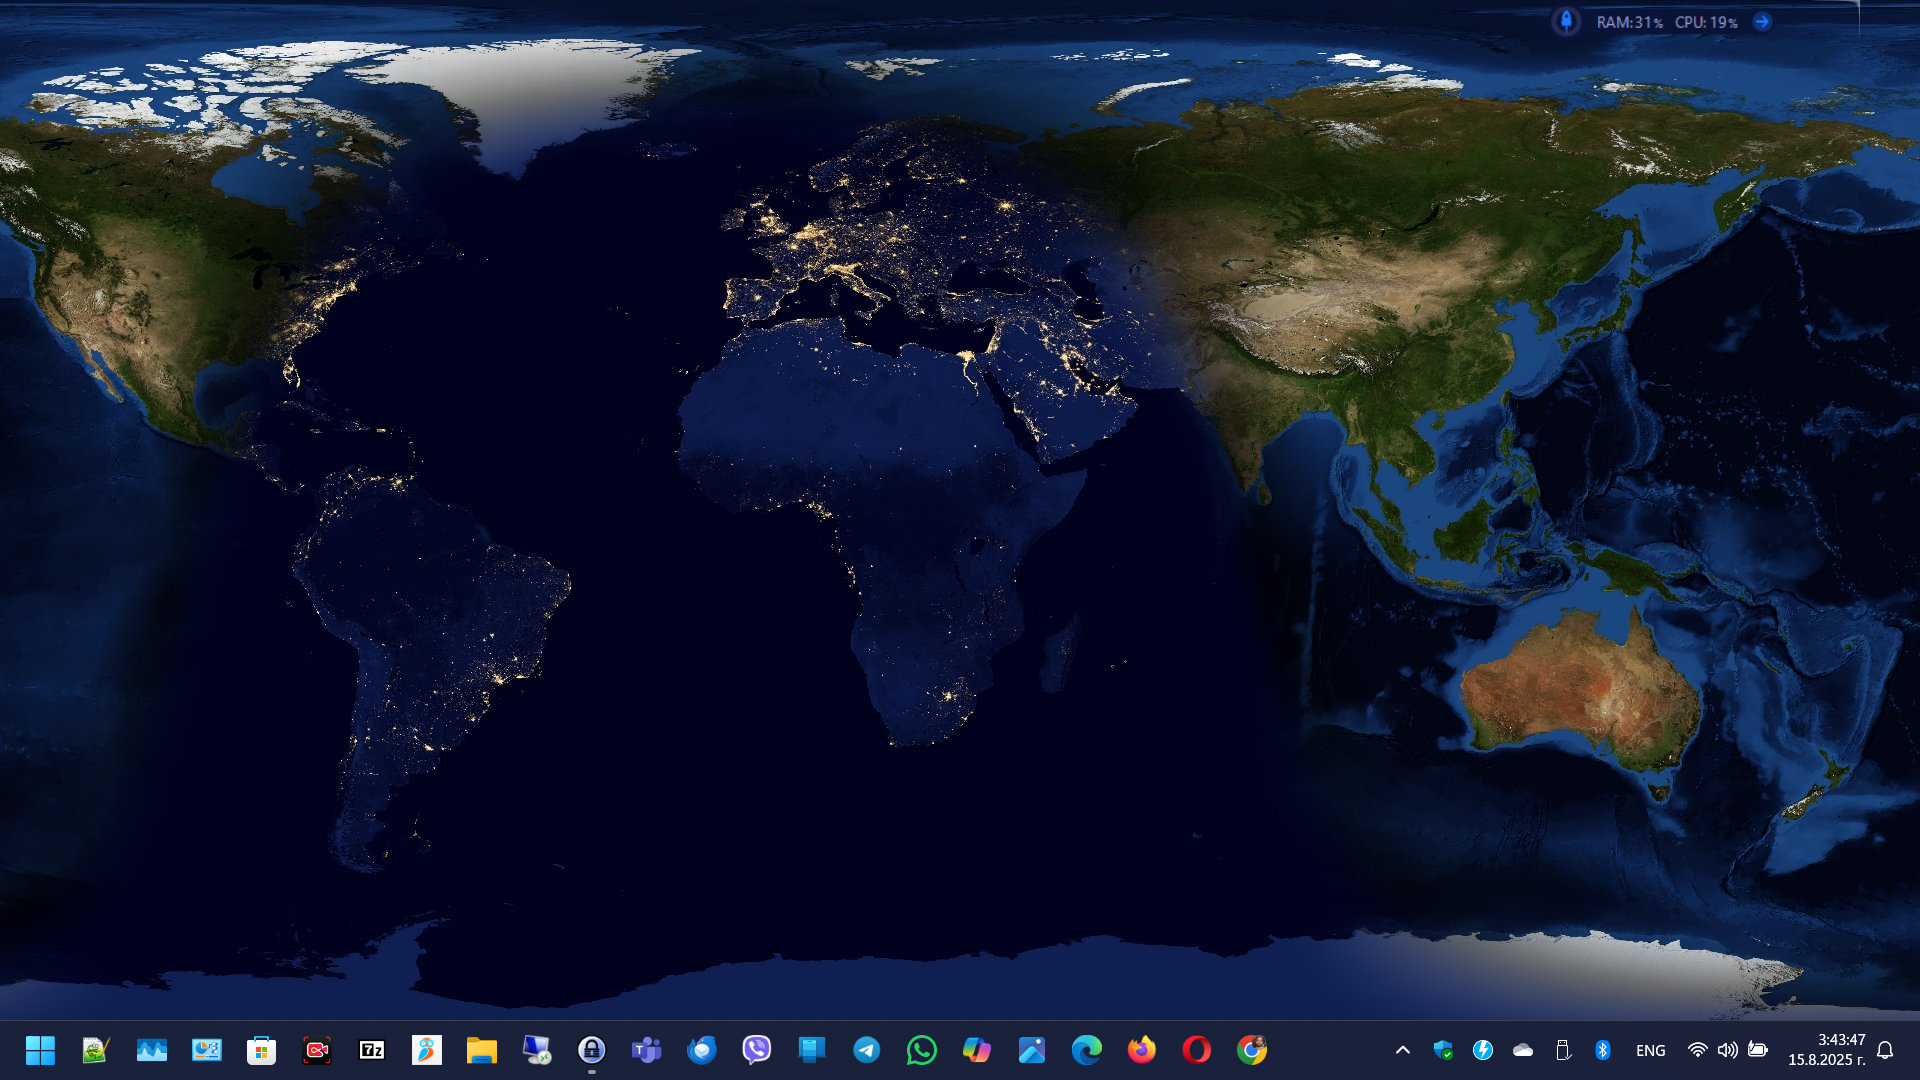1920x1080 pixels.
Task: Open Google Chrome
Action: [x=1251, y=1050]
